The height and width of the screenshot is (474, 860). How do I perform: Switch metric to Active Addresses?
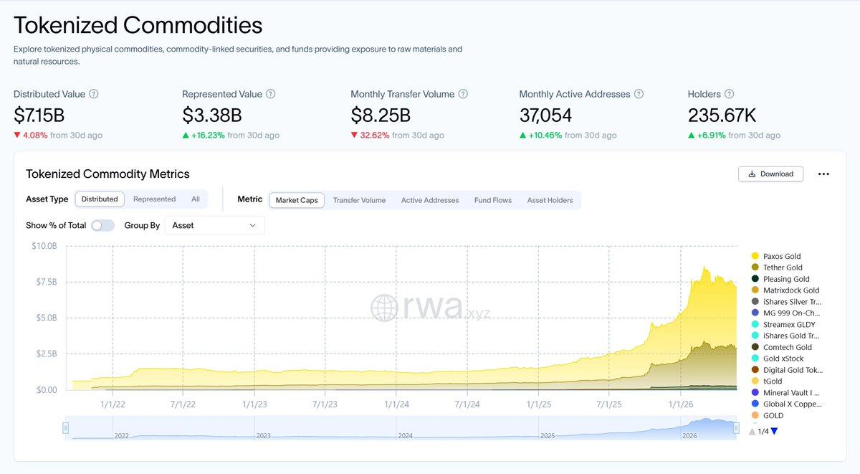[x=430, y=200]
